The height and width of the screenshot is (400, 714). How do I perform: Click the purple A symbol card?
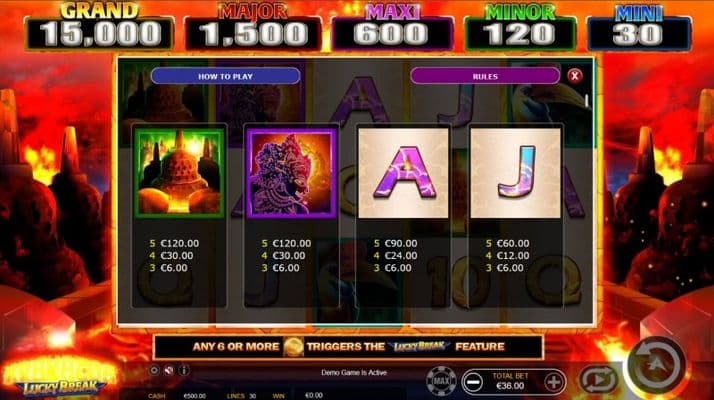[x=403, y=173]
